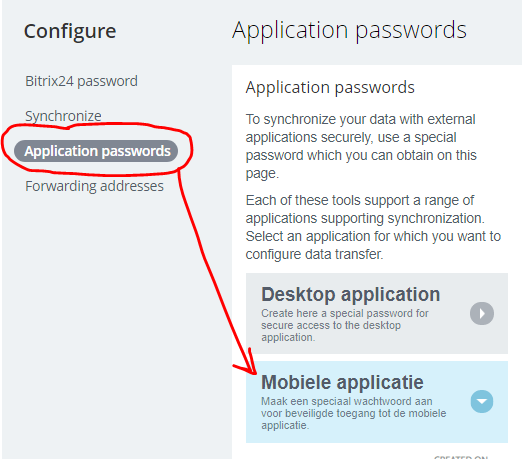Click the light blue Mobiele applicatie card background
Screen dimensions: 522x459
coord(377,402)
